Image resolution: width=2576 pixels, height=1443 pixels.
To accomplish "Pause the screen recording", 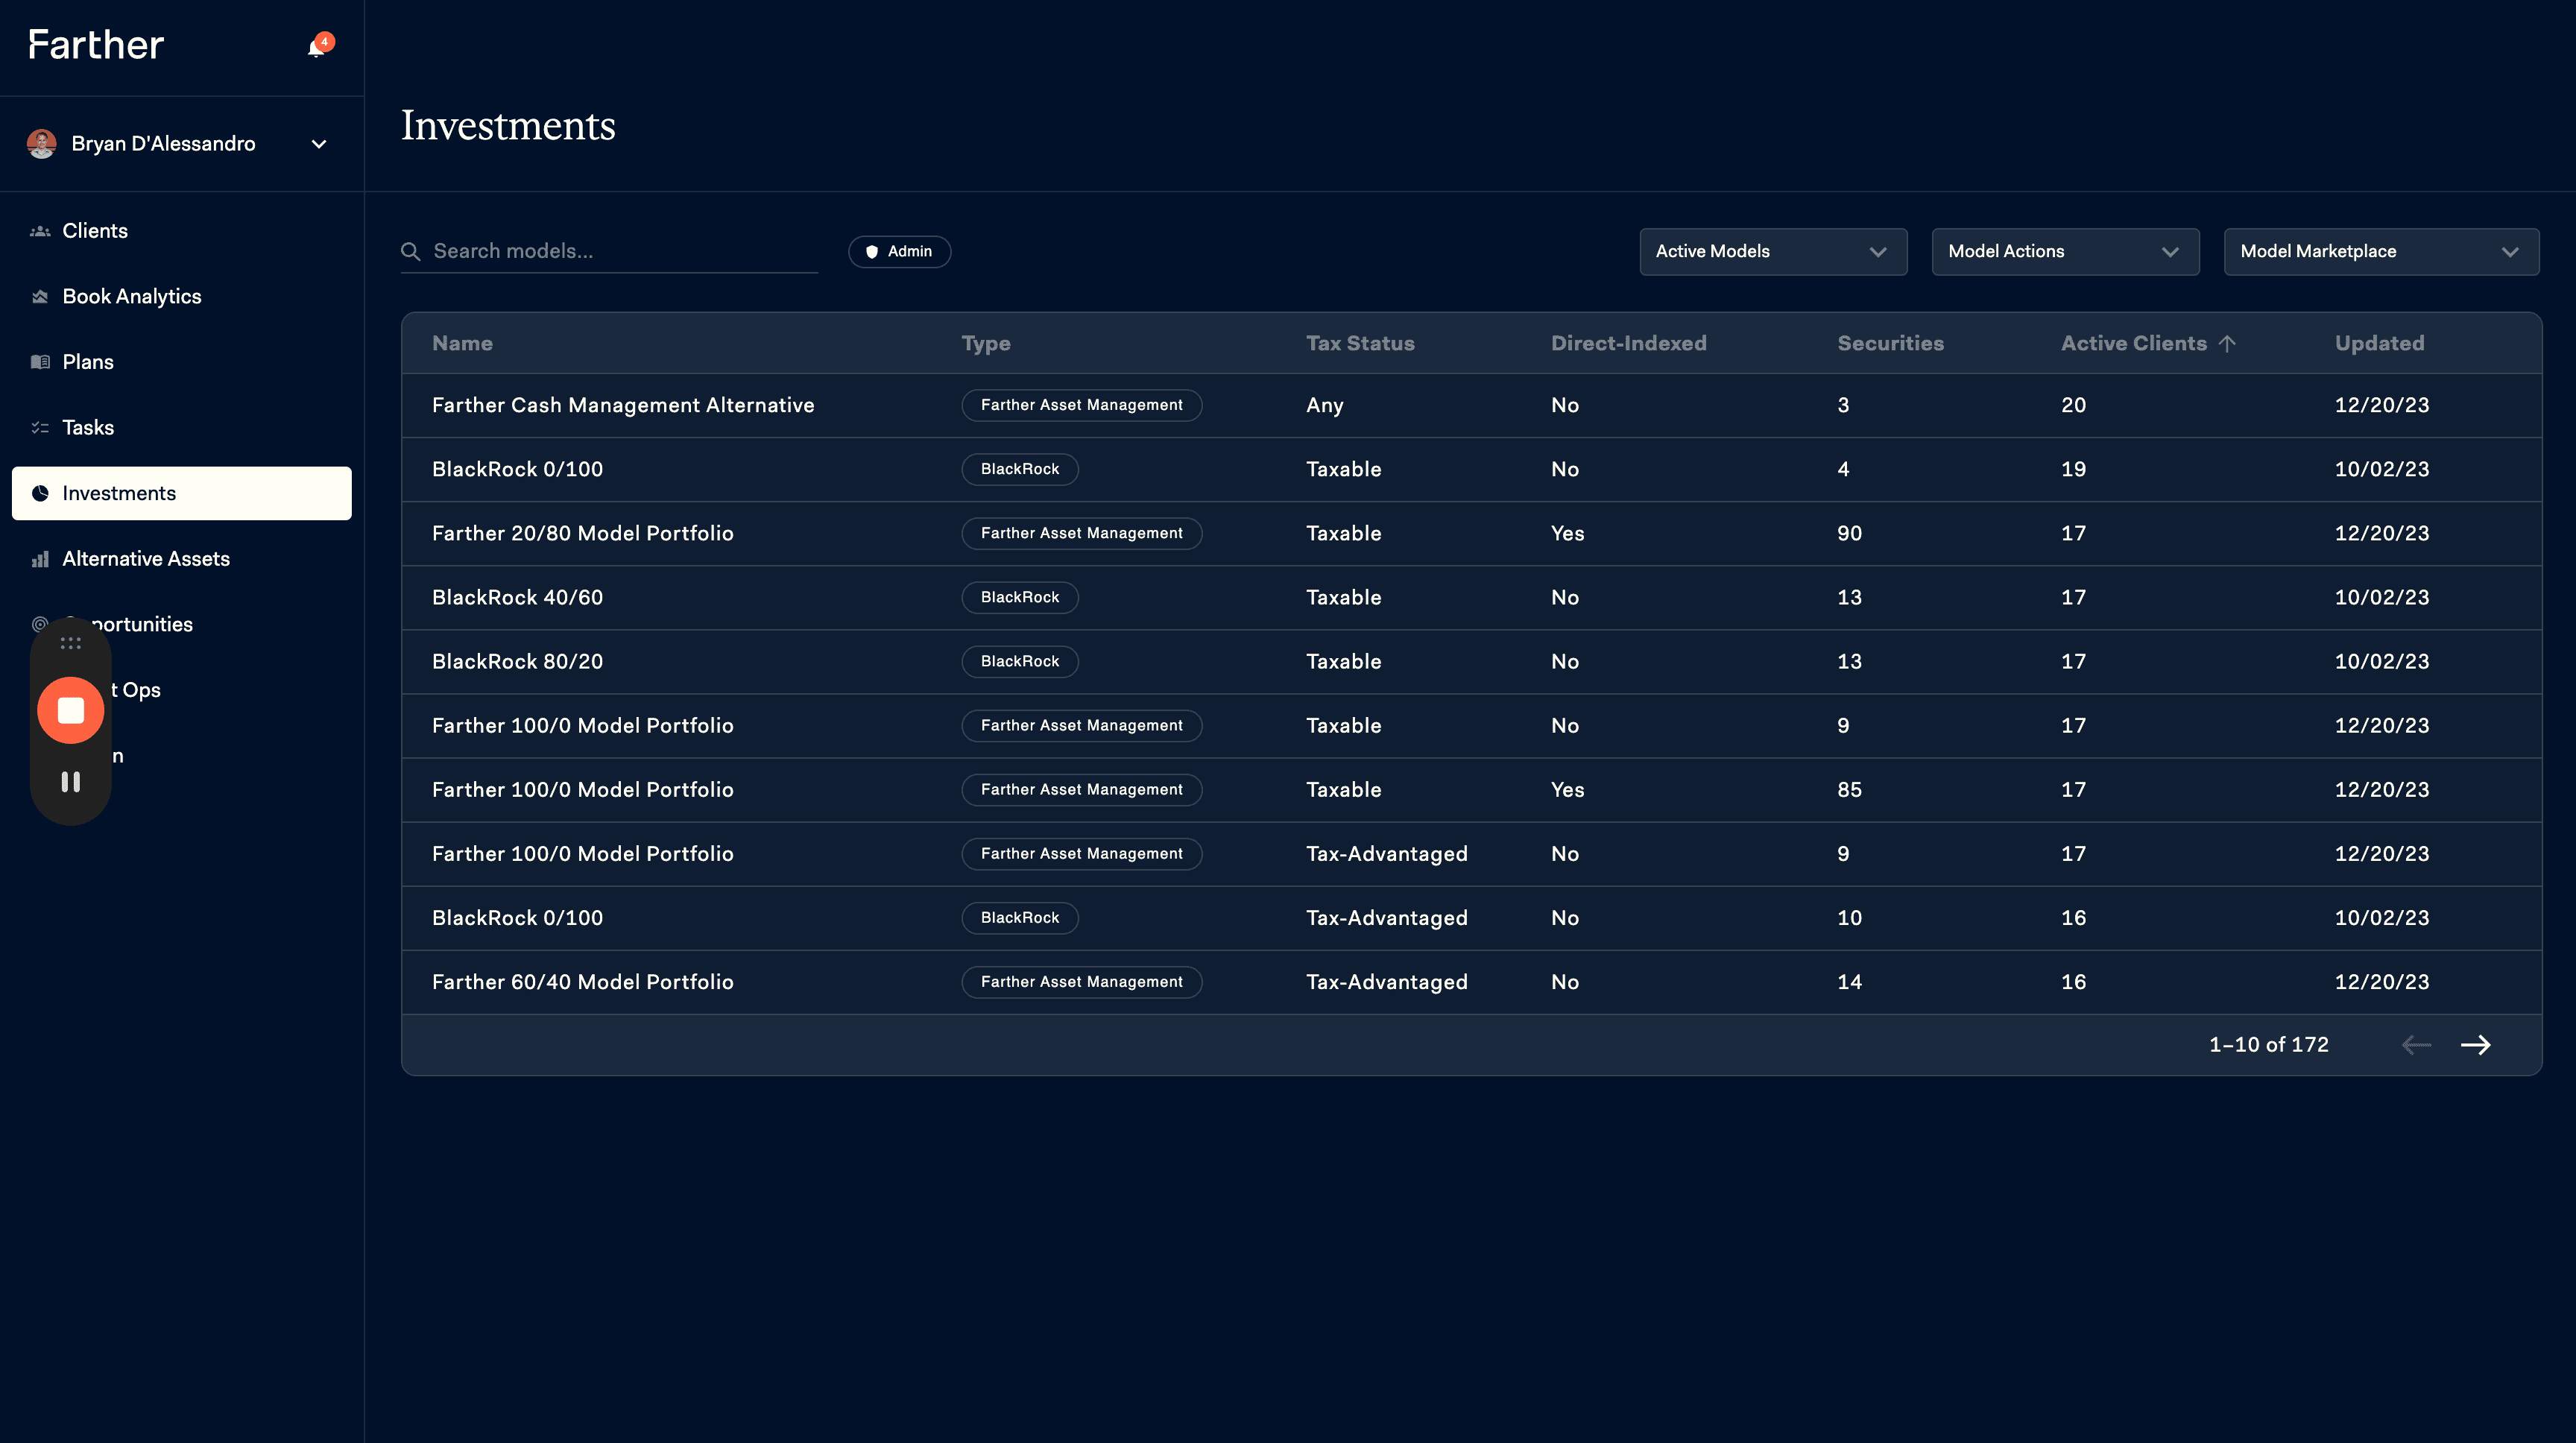I will point(70,782).
